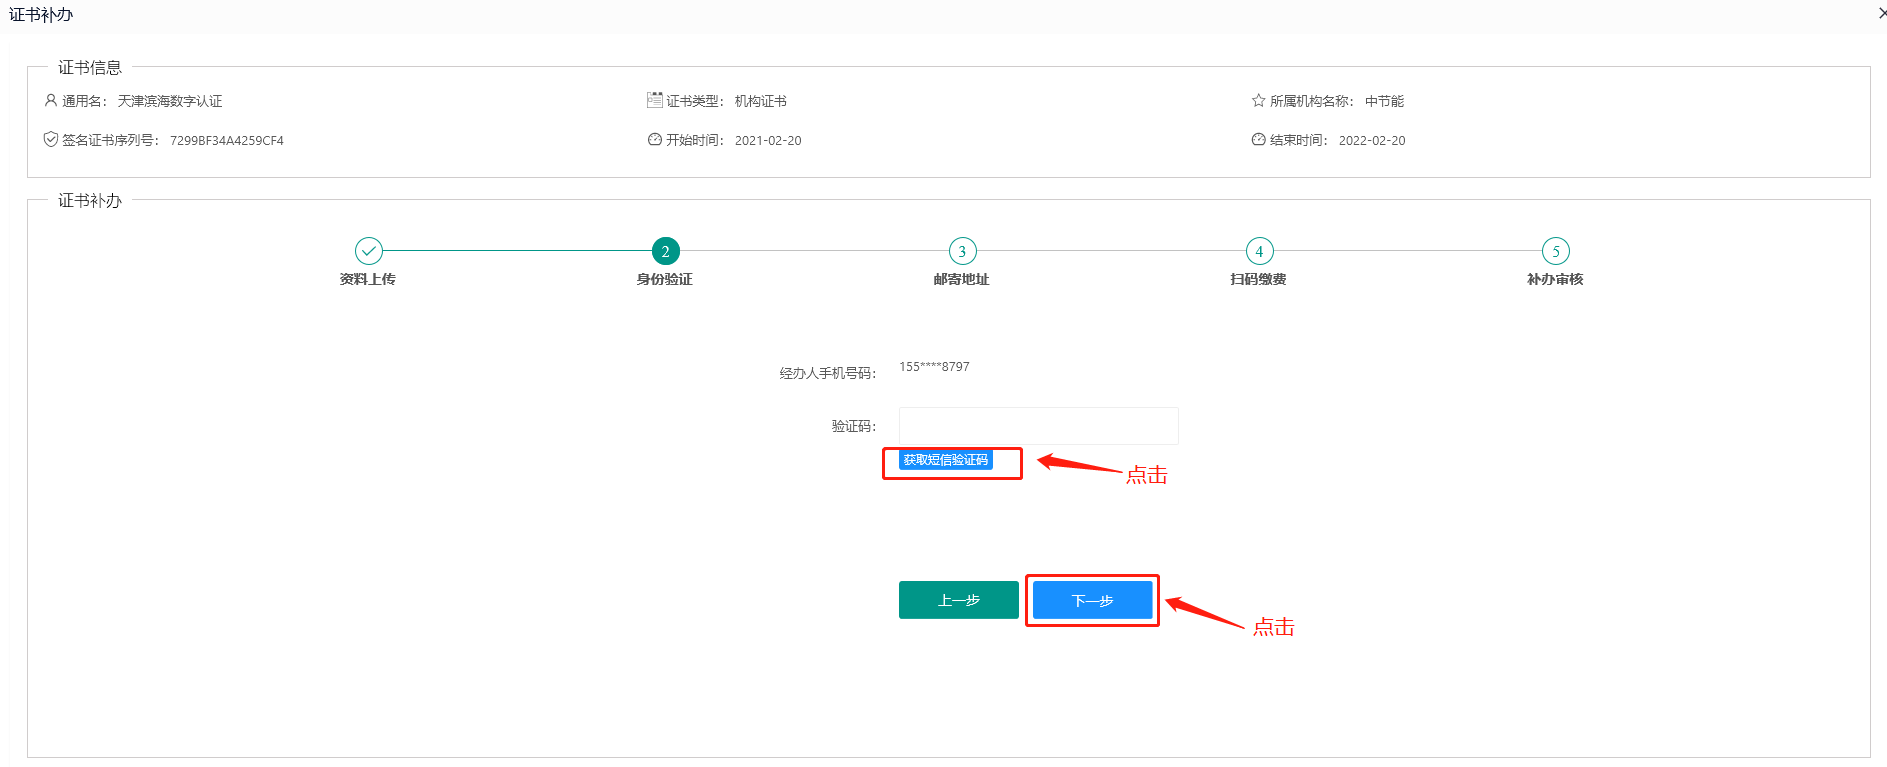Close the 证书补办 dialog
The width and height of the screenshot is (1887, 767).
1881,13
